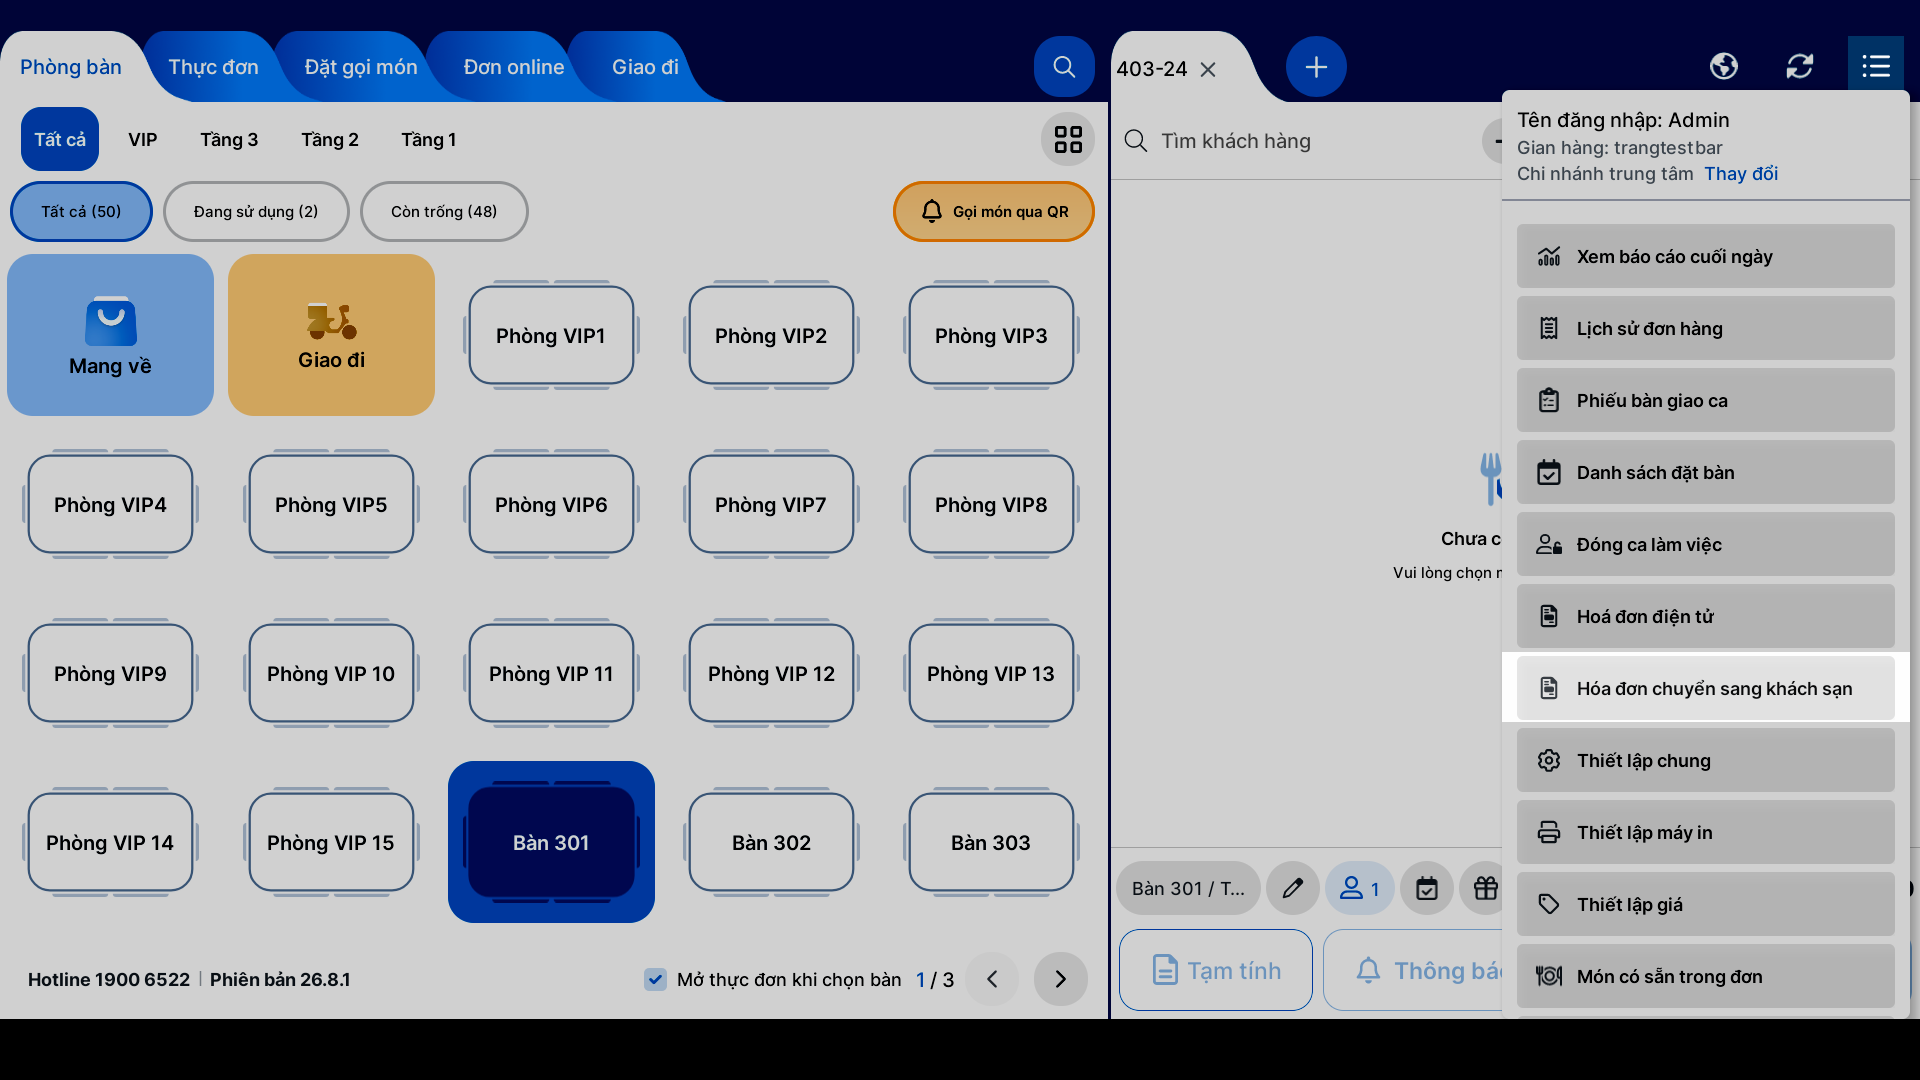
Task: Click the Gọi món qua QR button
Action: [994, 211]
